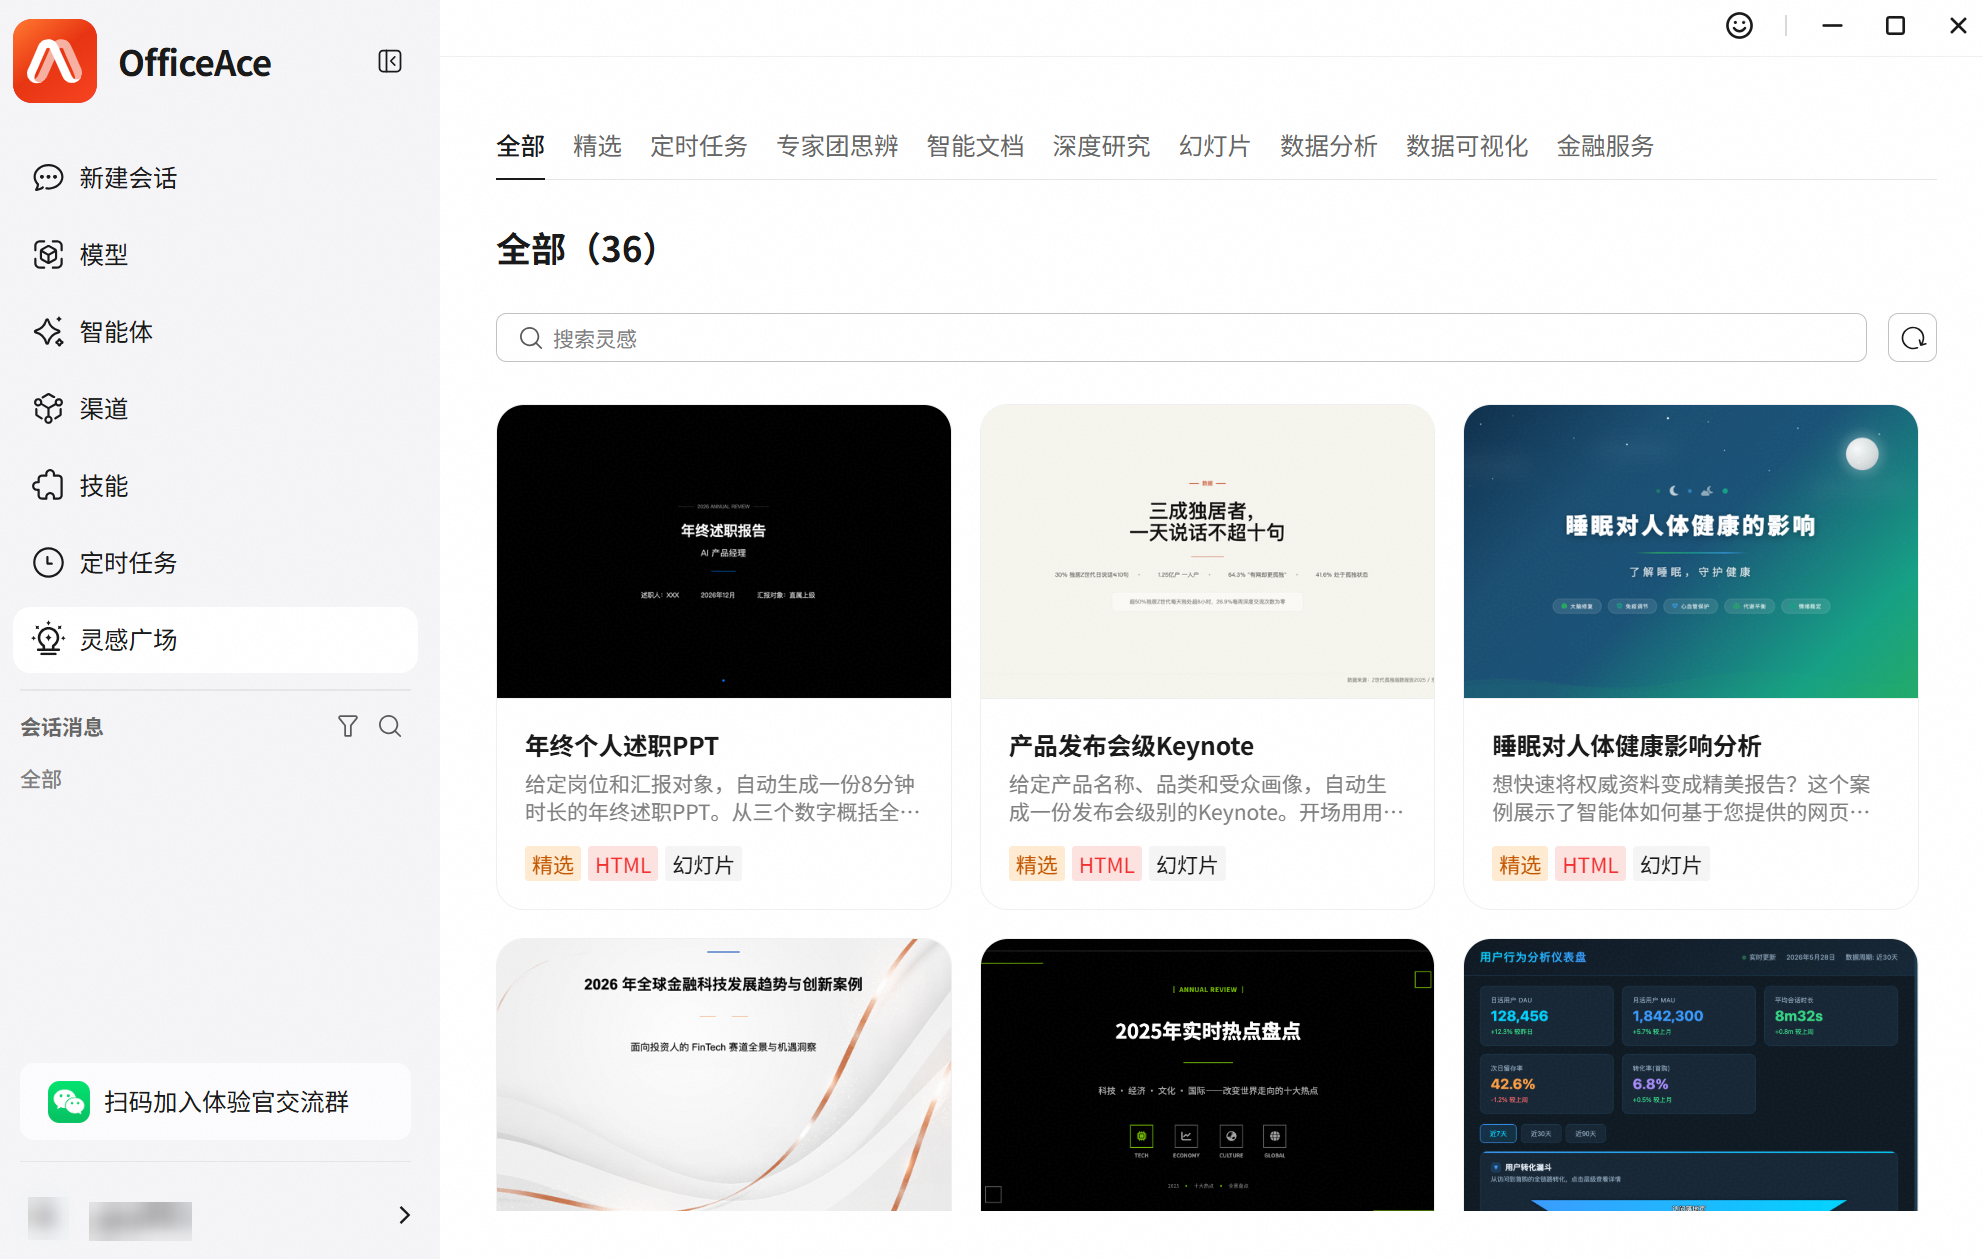Click HTML tag on 睡眠对人体健康影响分析 card

point(1590,865)
